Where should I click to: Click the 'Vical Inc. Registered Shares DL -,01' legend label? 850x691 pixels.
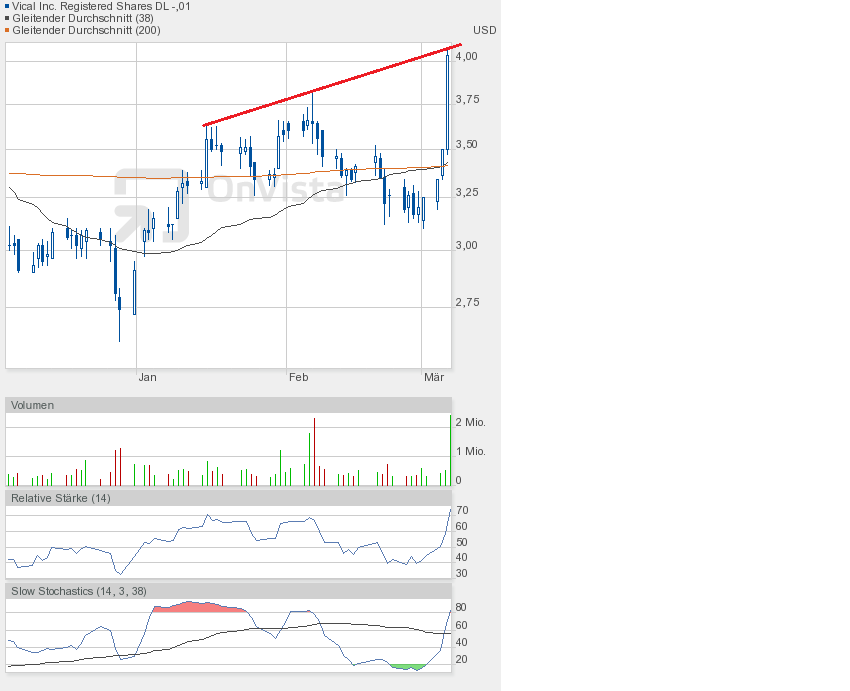tap(101, 7)
